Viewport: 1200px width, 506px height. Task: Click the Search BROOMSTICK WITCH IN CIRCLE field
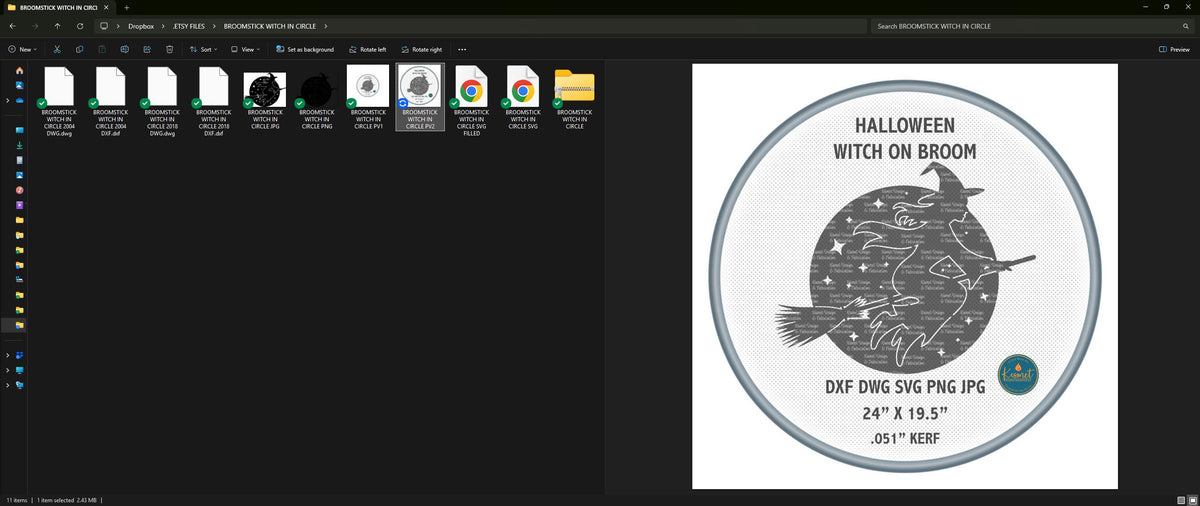1032,26
